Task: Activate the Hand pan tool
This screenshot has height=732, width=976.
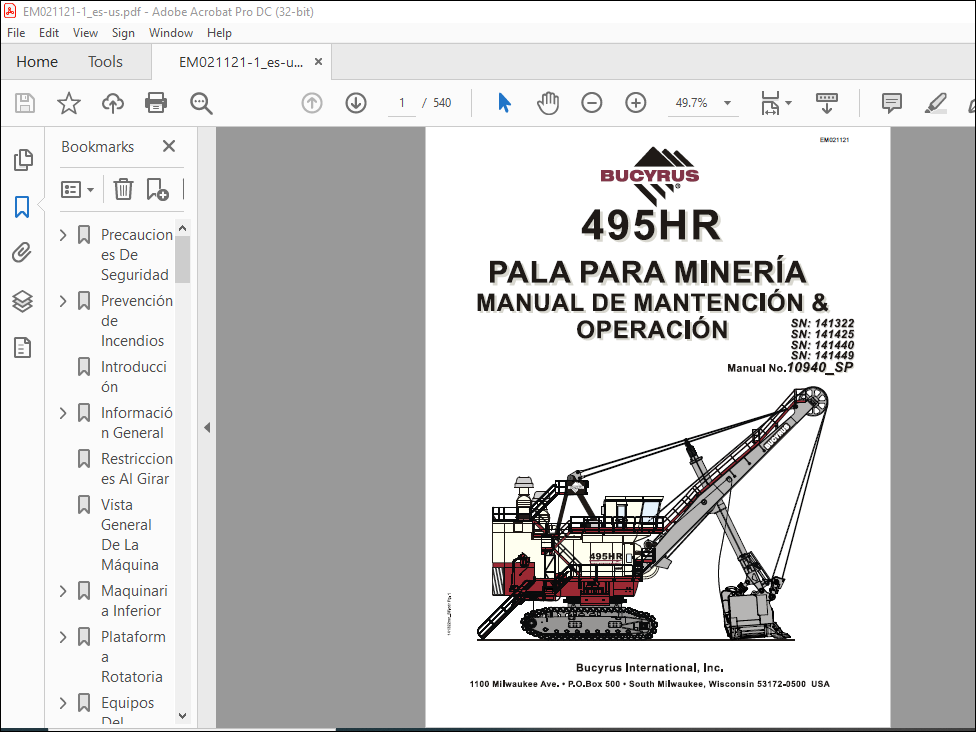Action: click(x=548, y=103)
